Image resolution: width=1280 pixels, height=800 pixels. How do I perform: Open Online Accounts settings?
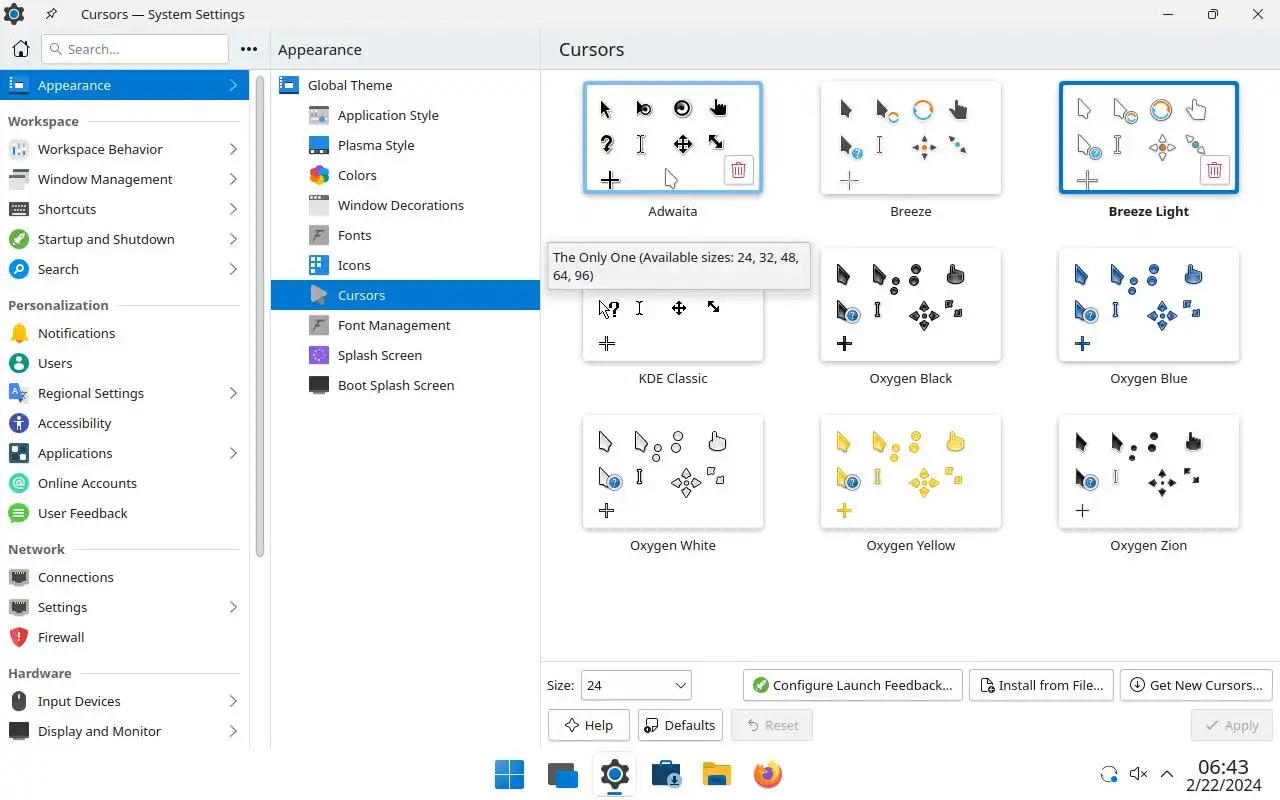(125, 483)
